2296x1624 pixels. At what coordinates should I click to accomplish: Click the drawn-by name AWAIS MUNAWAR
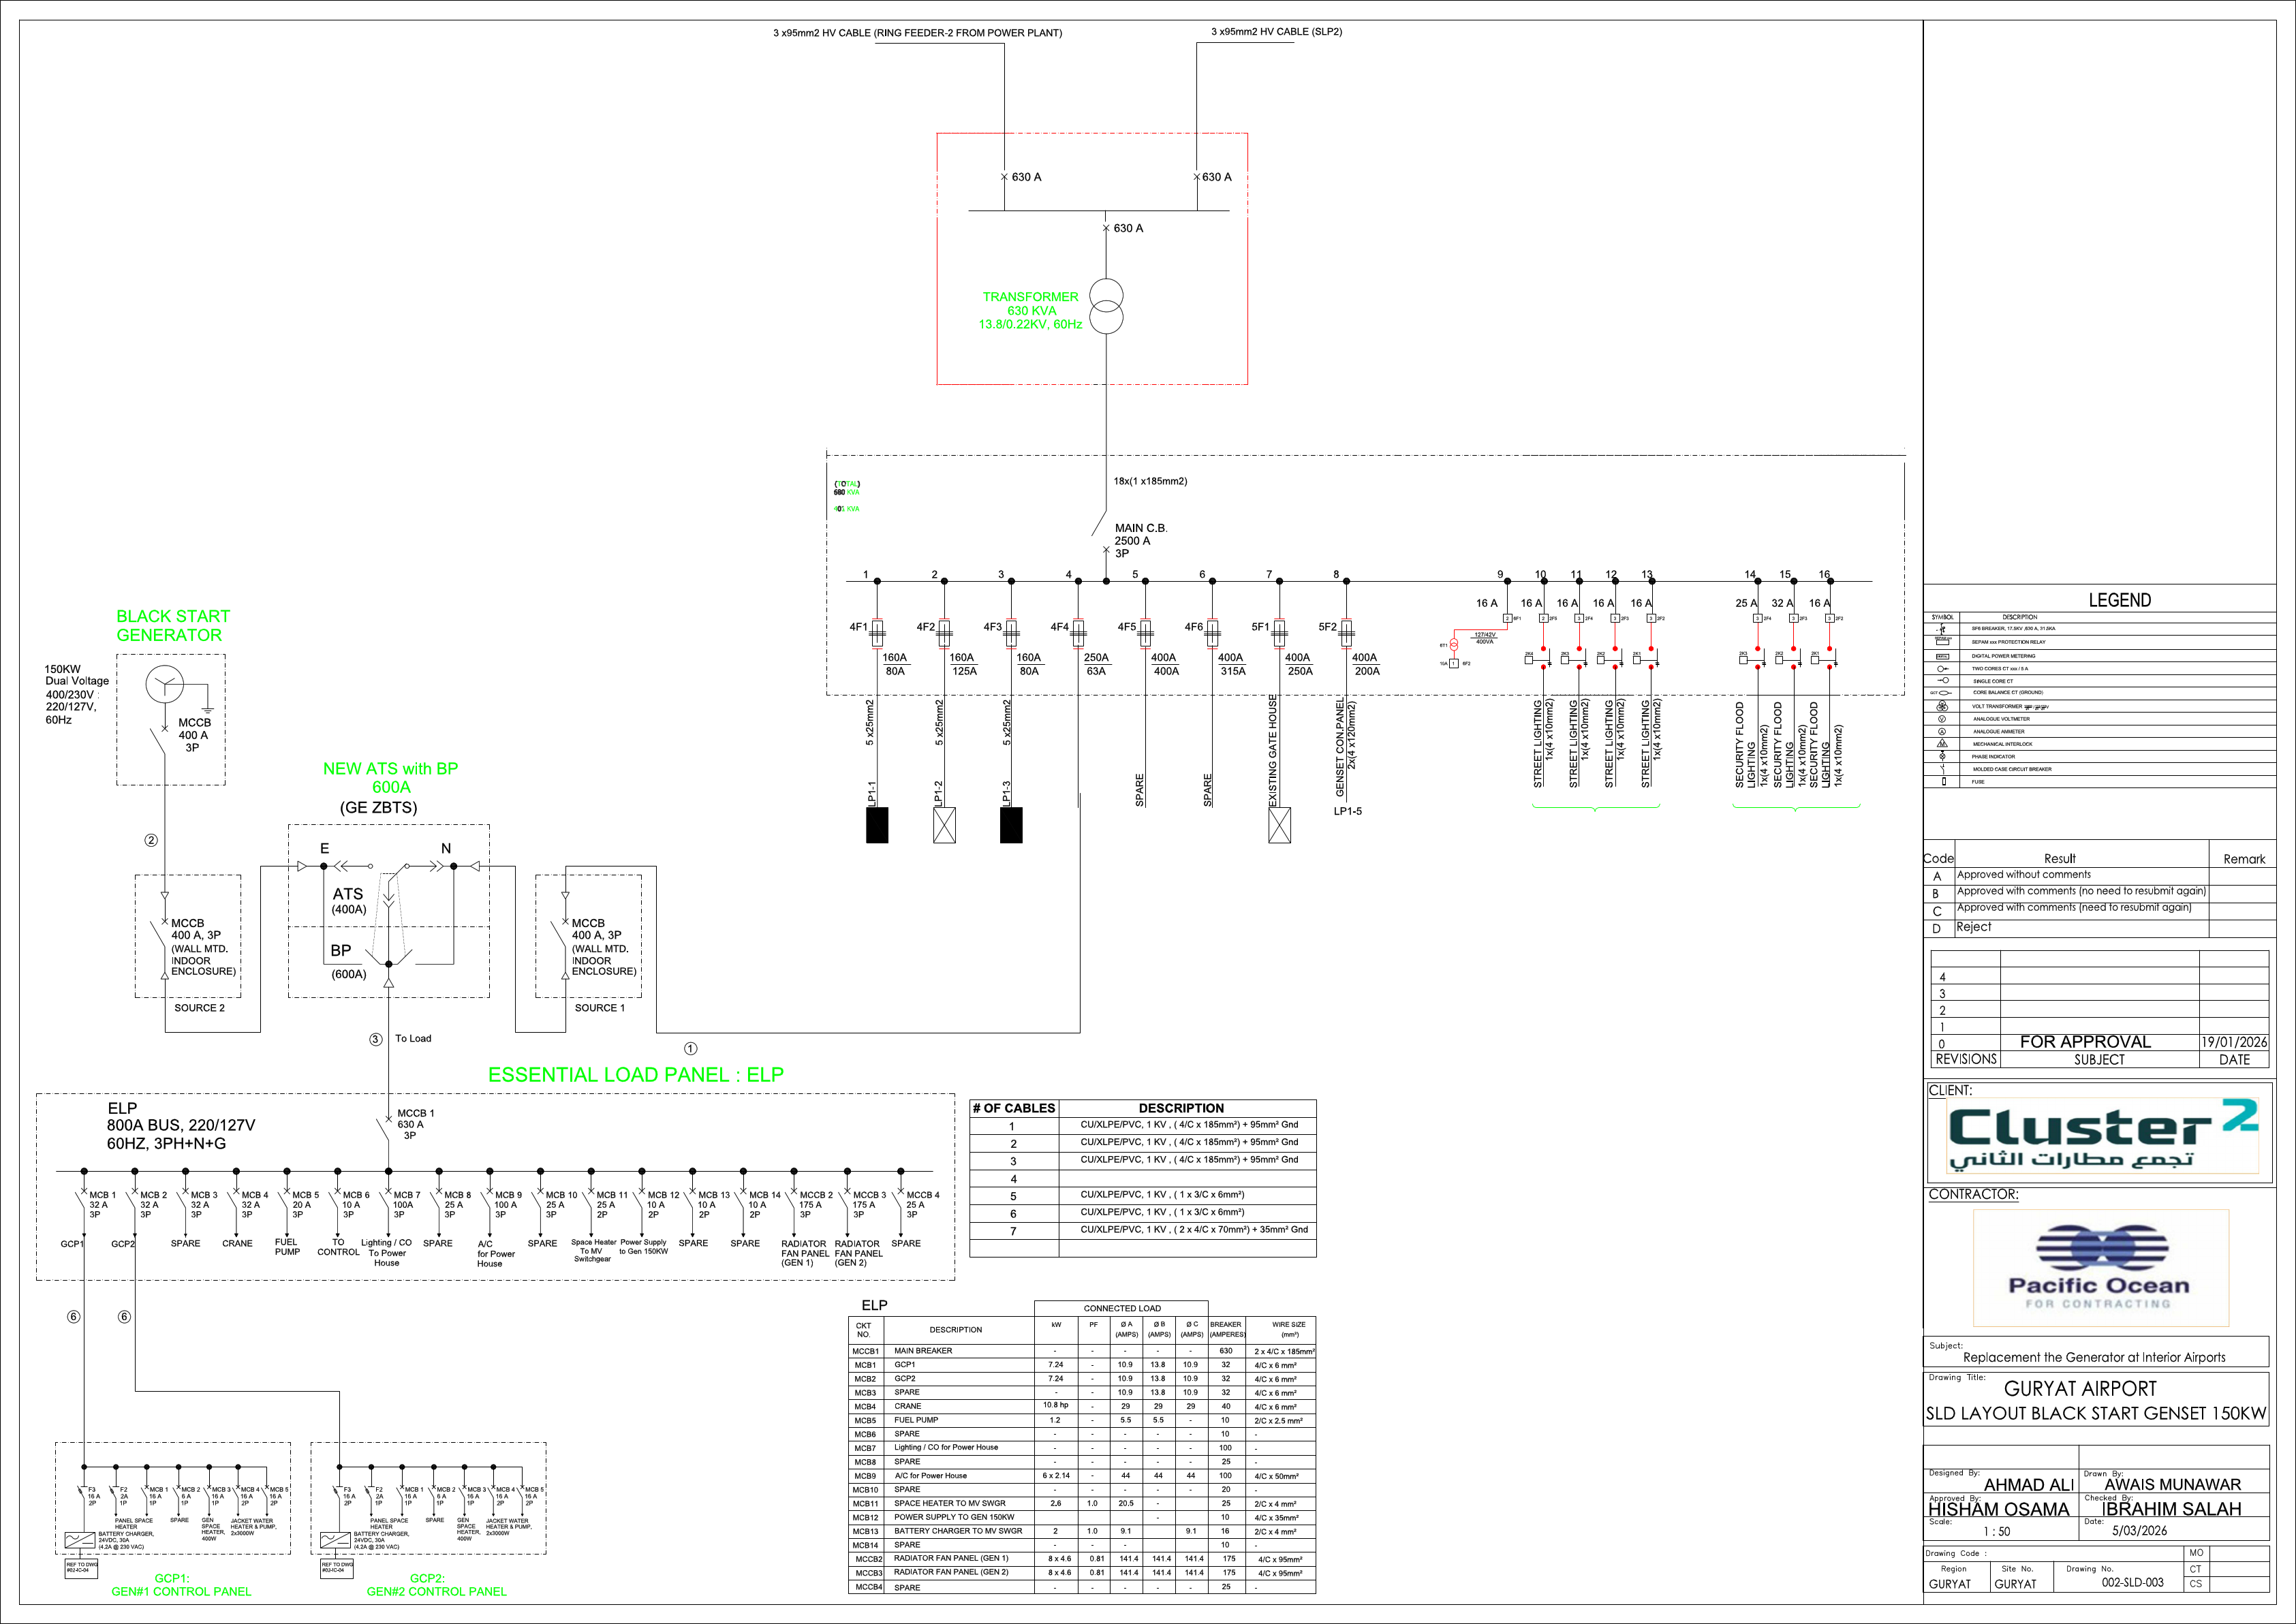point(2173,1485)
